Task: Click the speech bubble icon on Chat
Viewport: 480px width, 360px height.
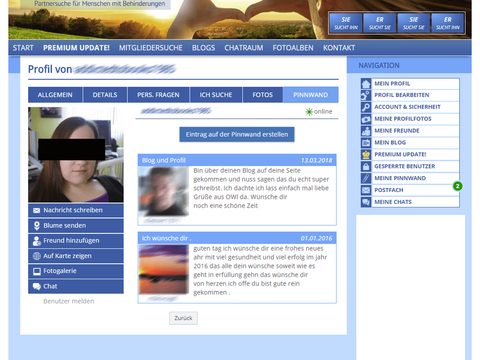Action: (37, 286)
